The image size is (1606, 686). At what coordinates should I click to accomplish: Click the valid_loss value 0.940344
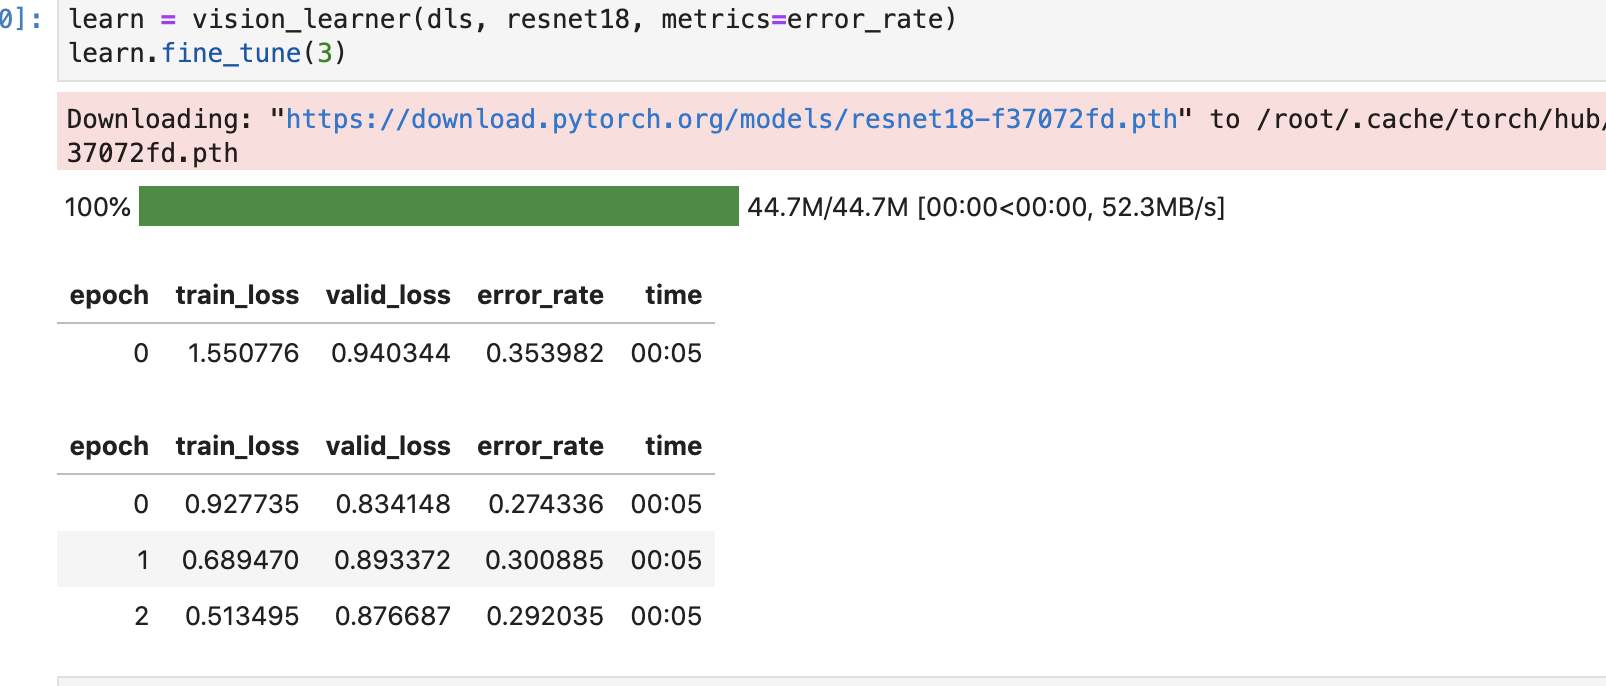coord(390,353)
